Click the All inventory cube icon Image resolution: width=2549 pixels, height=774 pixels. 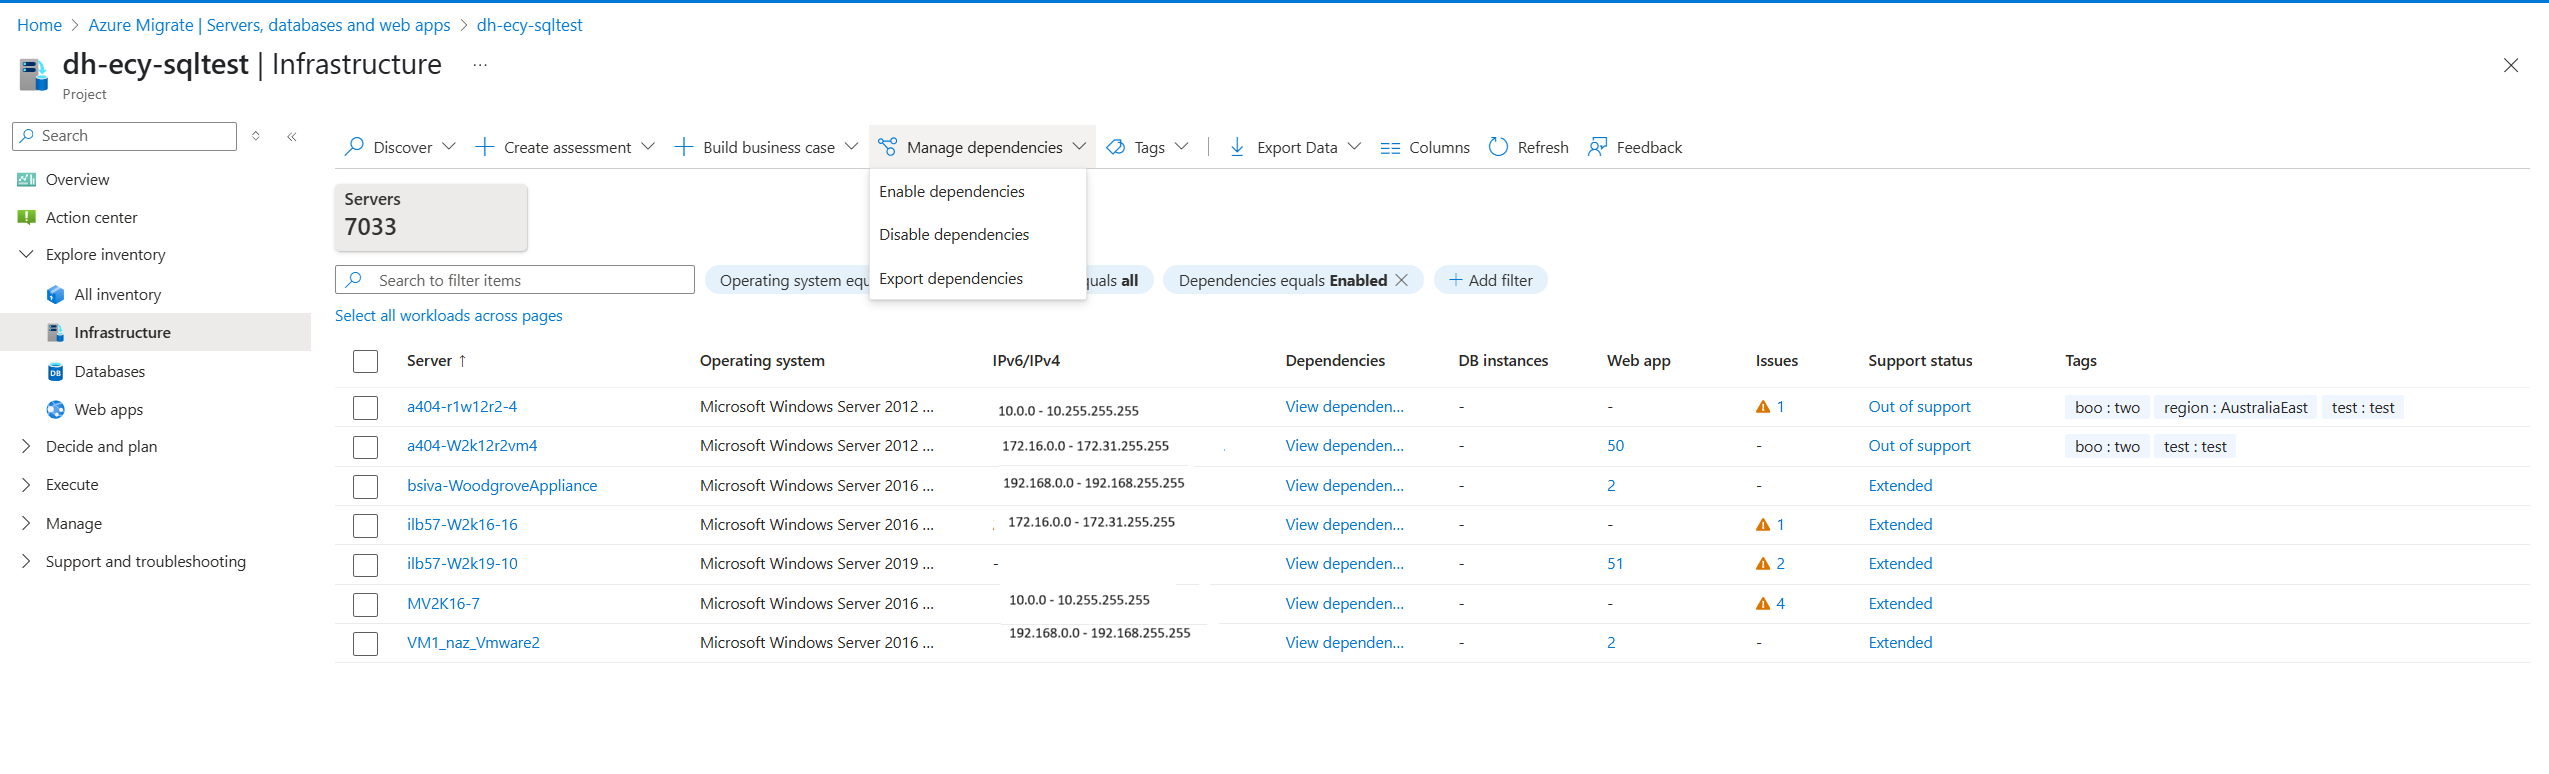point(56,295)
